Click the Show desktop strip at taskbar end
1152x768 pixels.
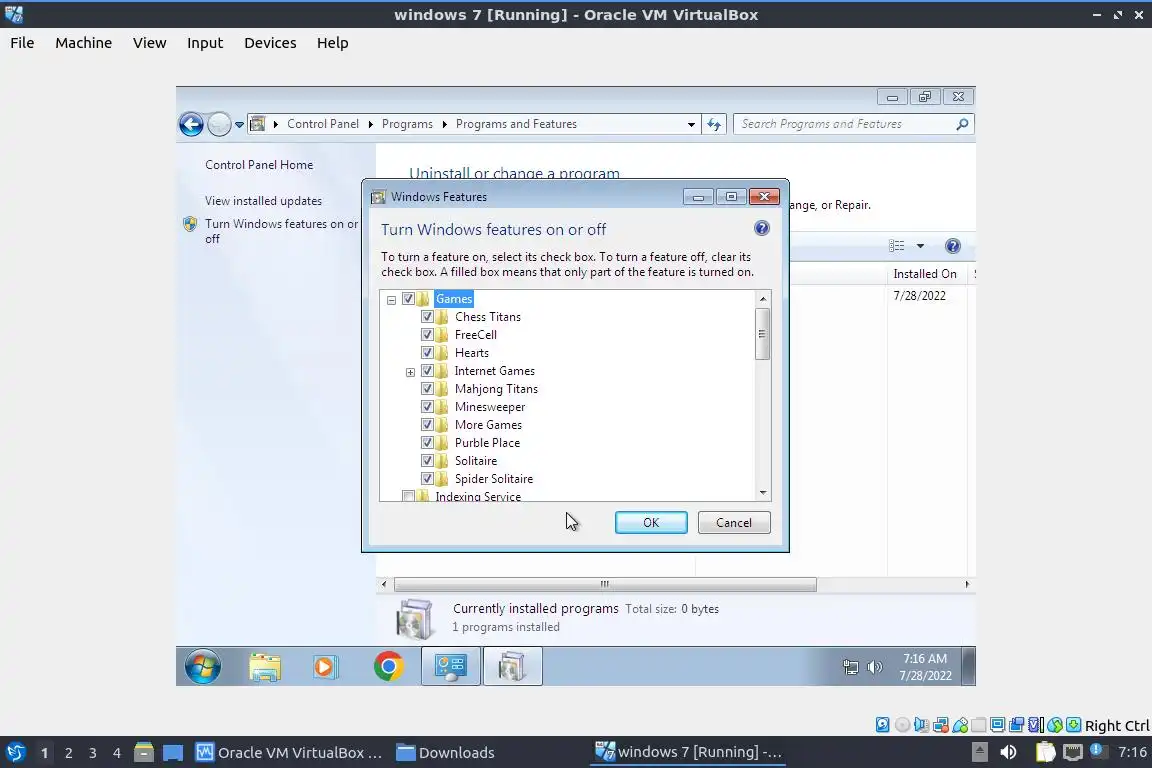969,666
